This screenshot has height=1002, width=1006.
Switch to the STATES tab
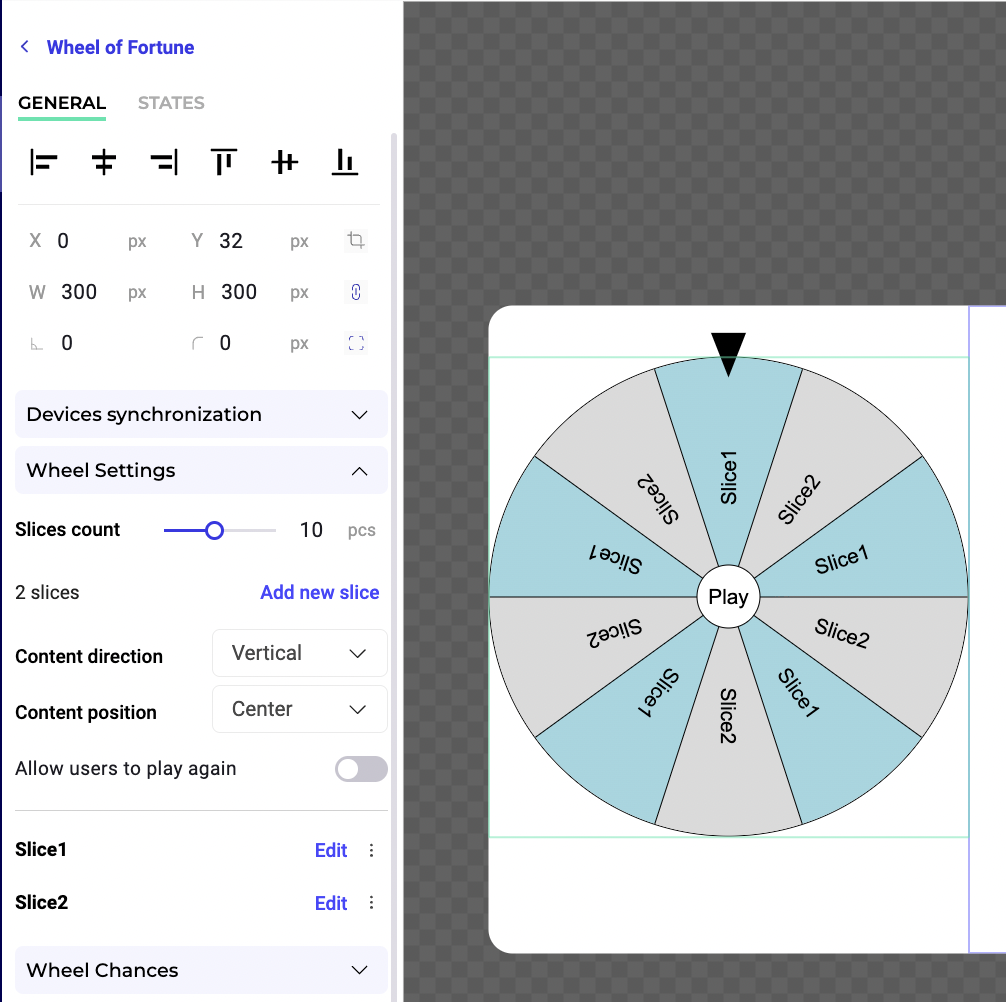[x=171, y=103]
